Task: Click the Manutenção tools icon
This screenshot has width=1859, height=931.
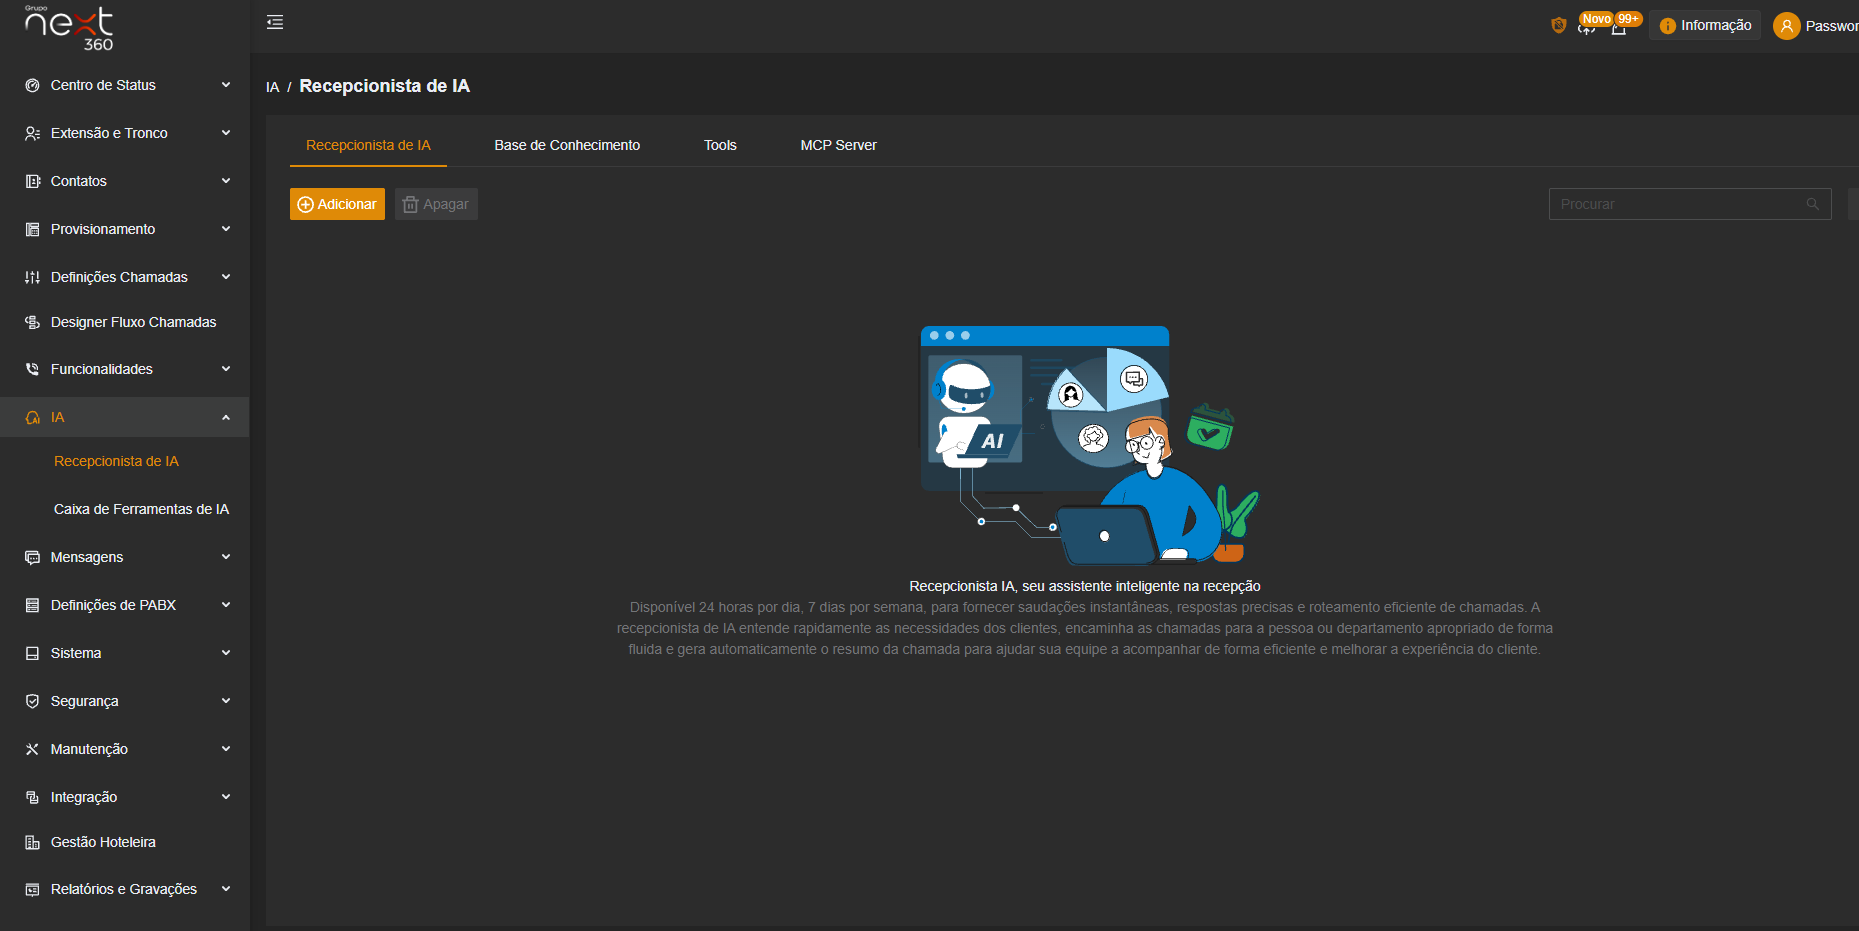Action: coord(32,749)
